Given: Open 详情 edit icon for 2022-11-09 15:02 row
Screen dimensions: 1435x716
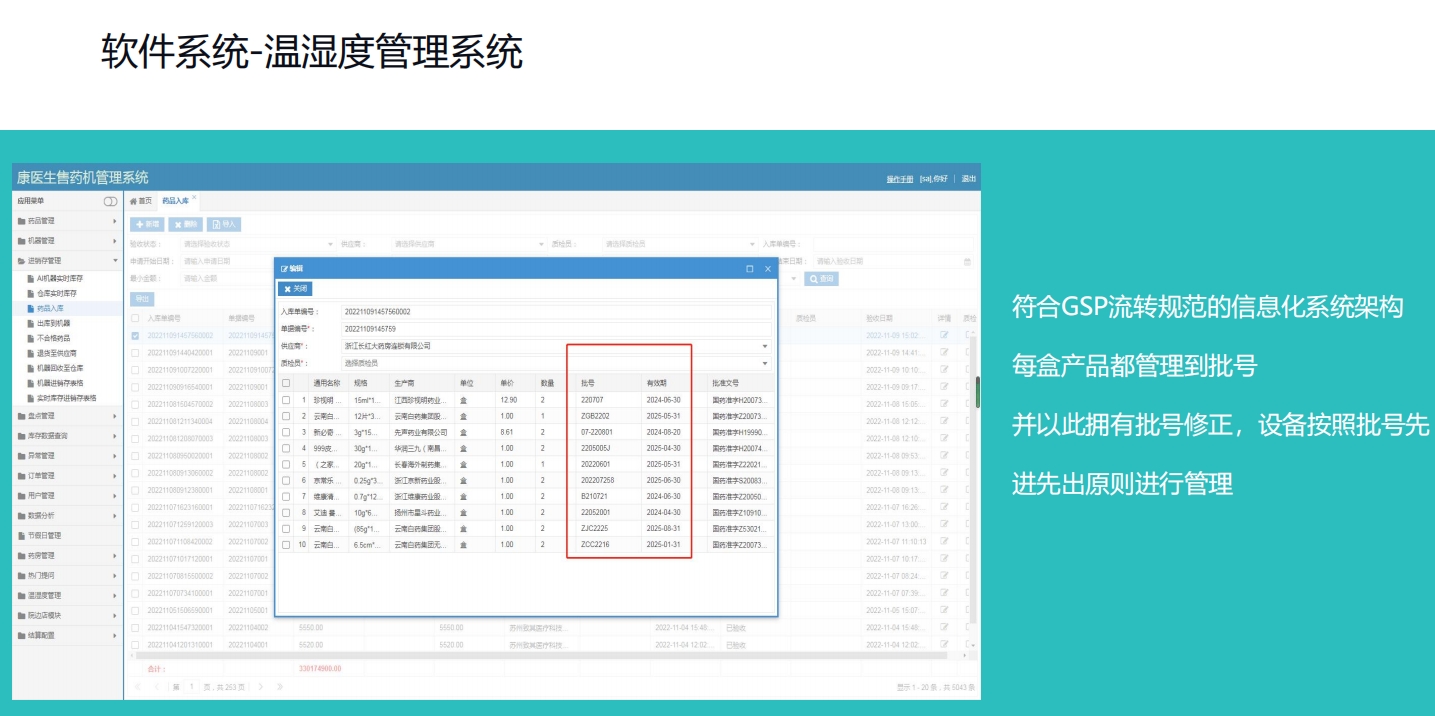Looking at the screenshot, I should (x=944, y=336).
